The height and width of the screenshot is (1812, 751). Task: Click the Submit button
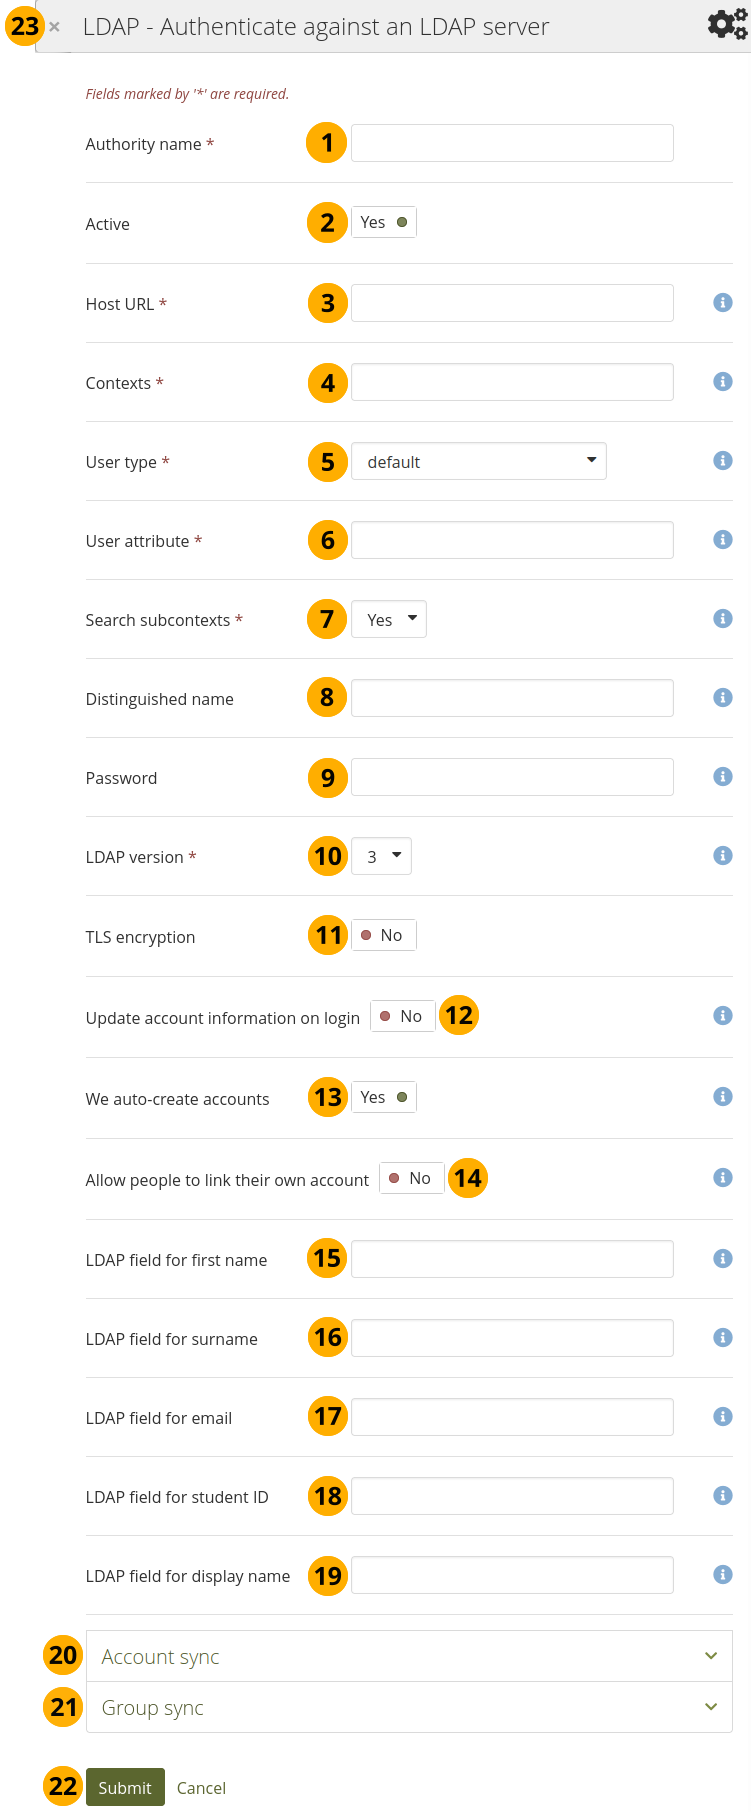pos(125,1787)
